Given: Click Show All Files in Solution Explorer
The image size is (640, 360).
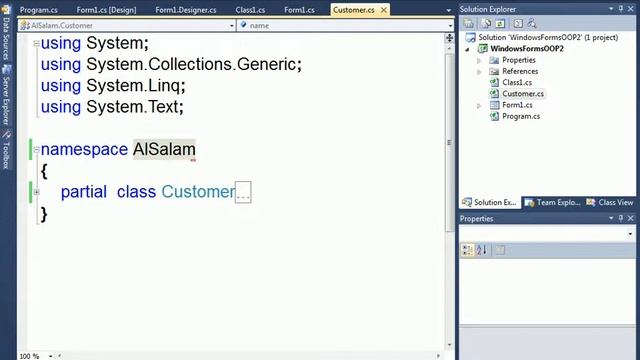Looking at the screenshot, I should pos(486,24).
